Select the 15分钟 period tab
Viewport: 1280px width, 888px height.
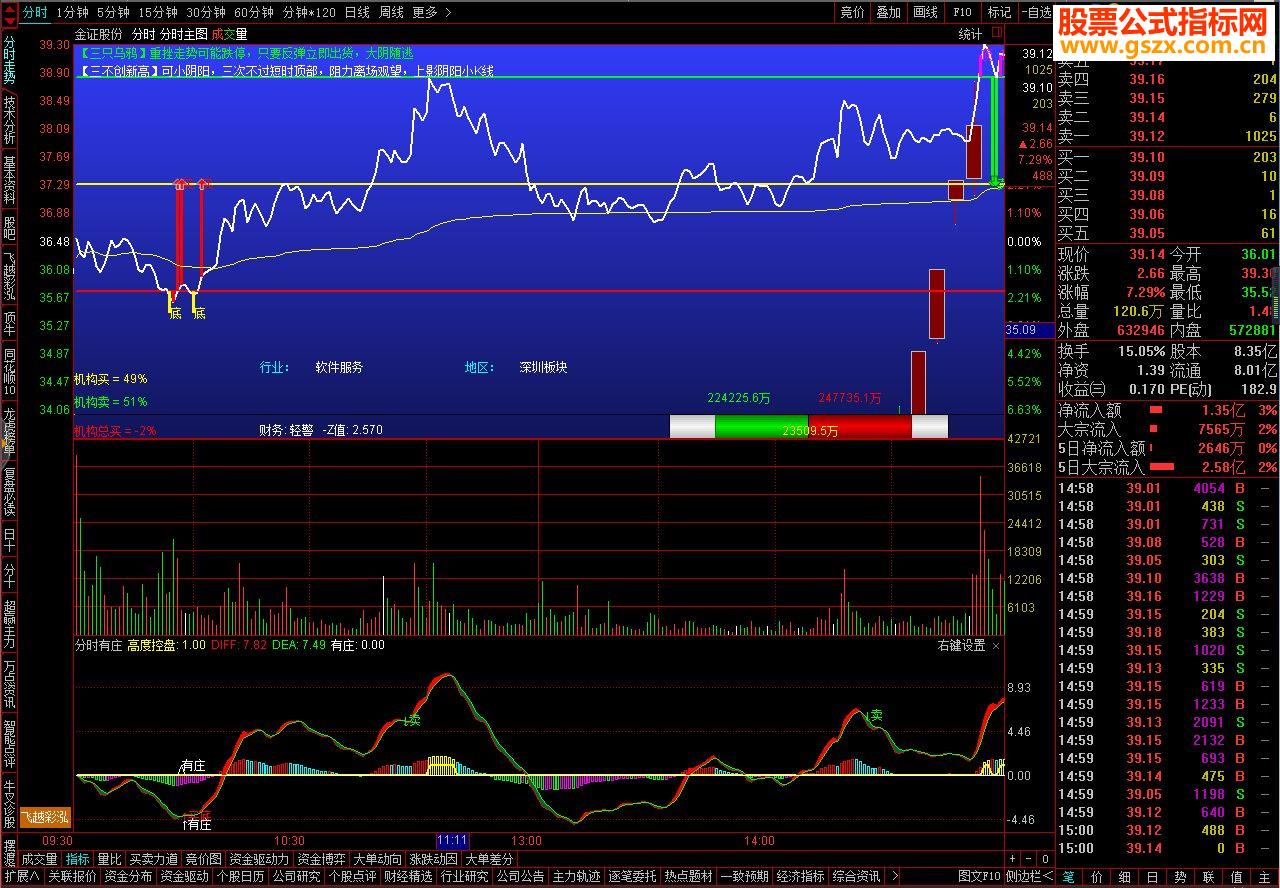tap(158, 12)
